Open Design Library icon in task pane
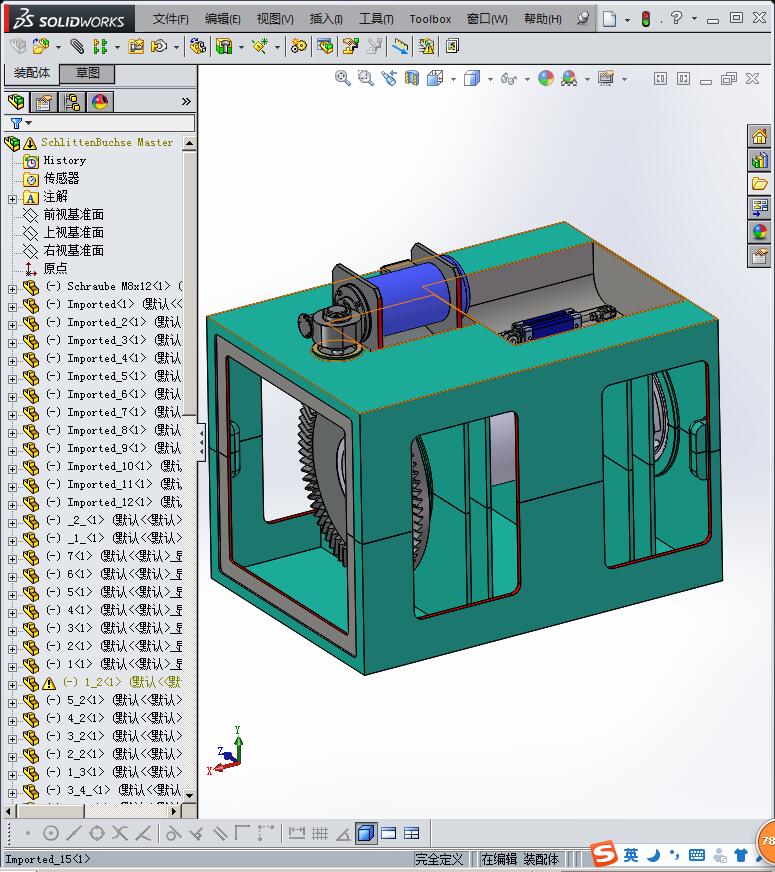Screen dimensions: 775x872 [x=759, y=161]
